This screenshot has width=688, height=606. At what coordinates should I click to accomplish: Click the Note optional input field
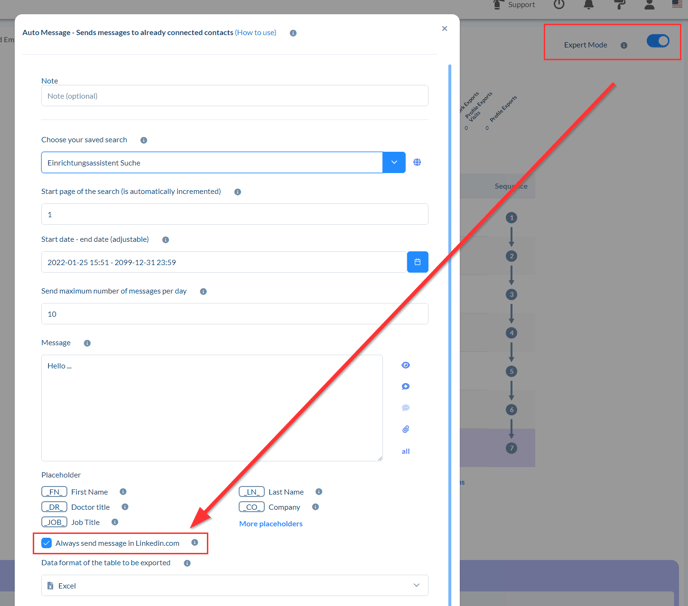234,96
